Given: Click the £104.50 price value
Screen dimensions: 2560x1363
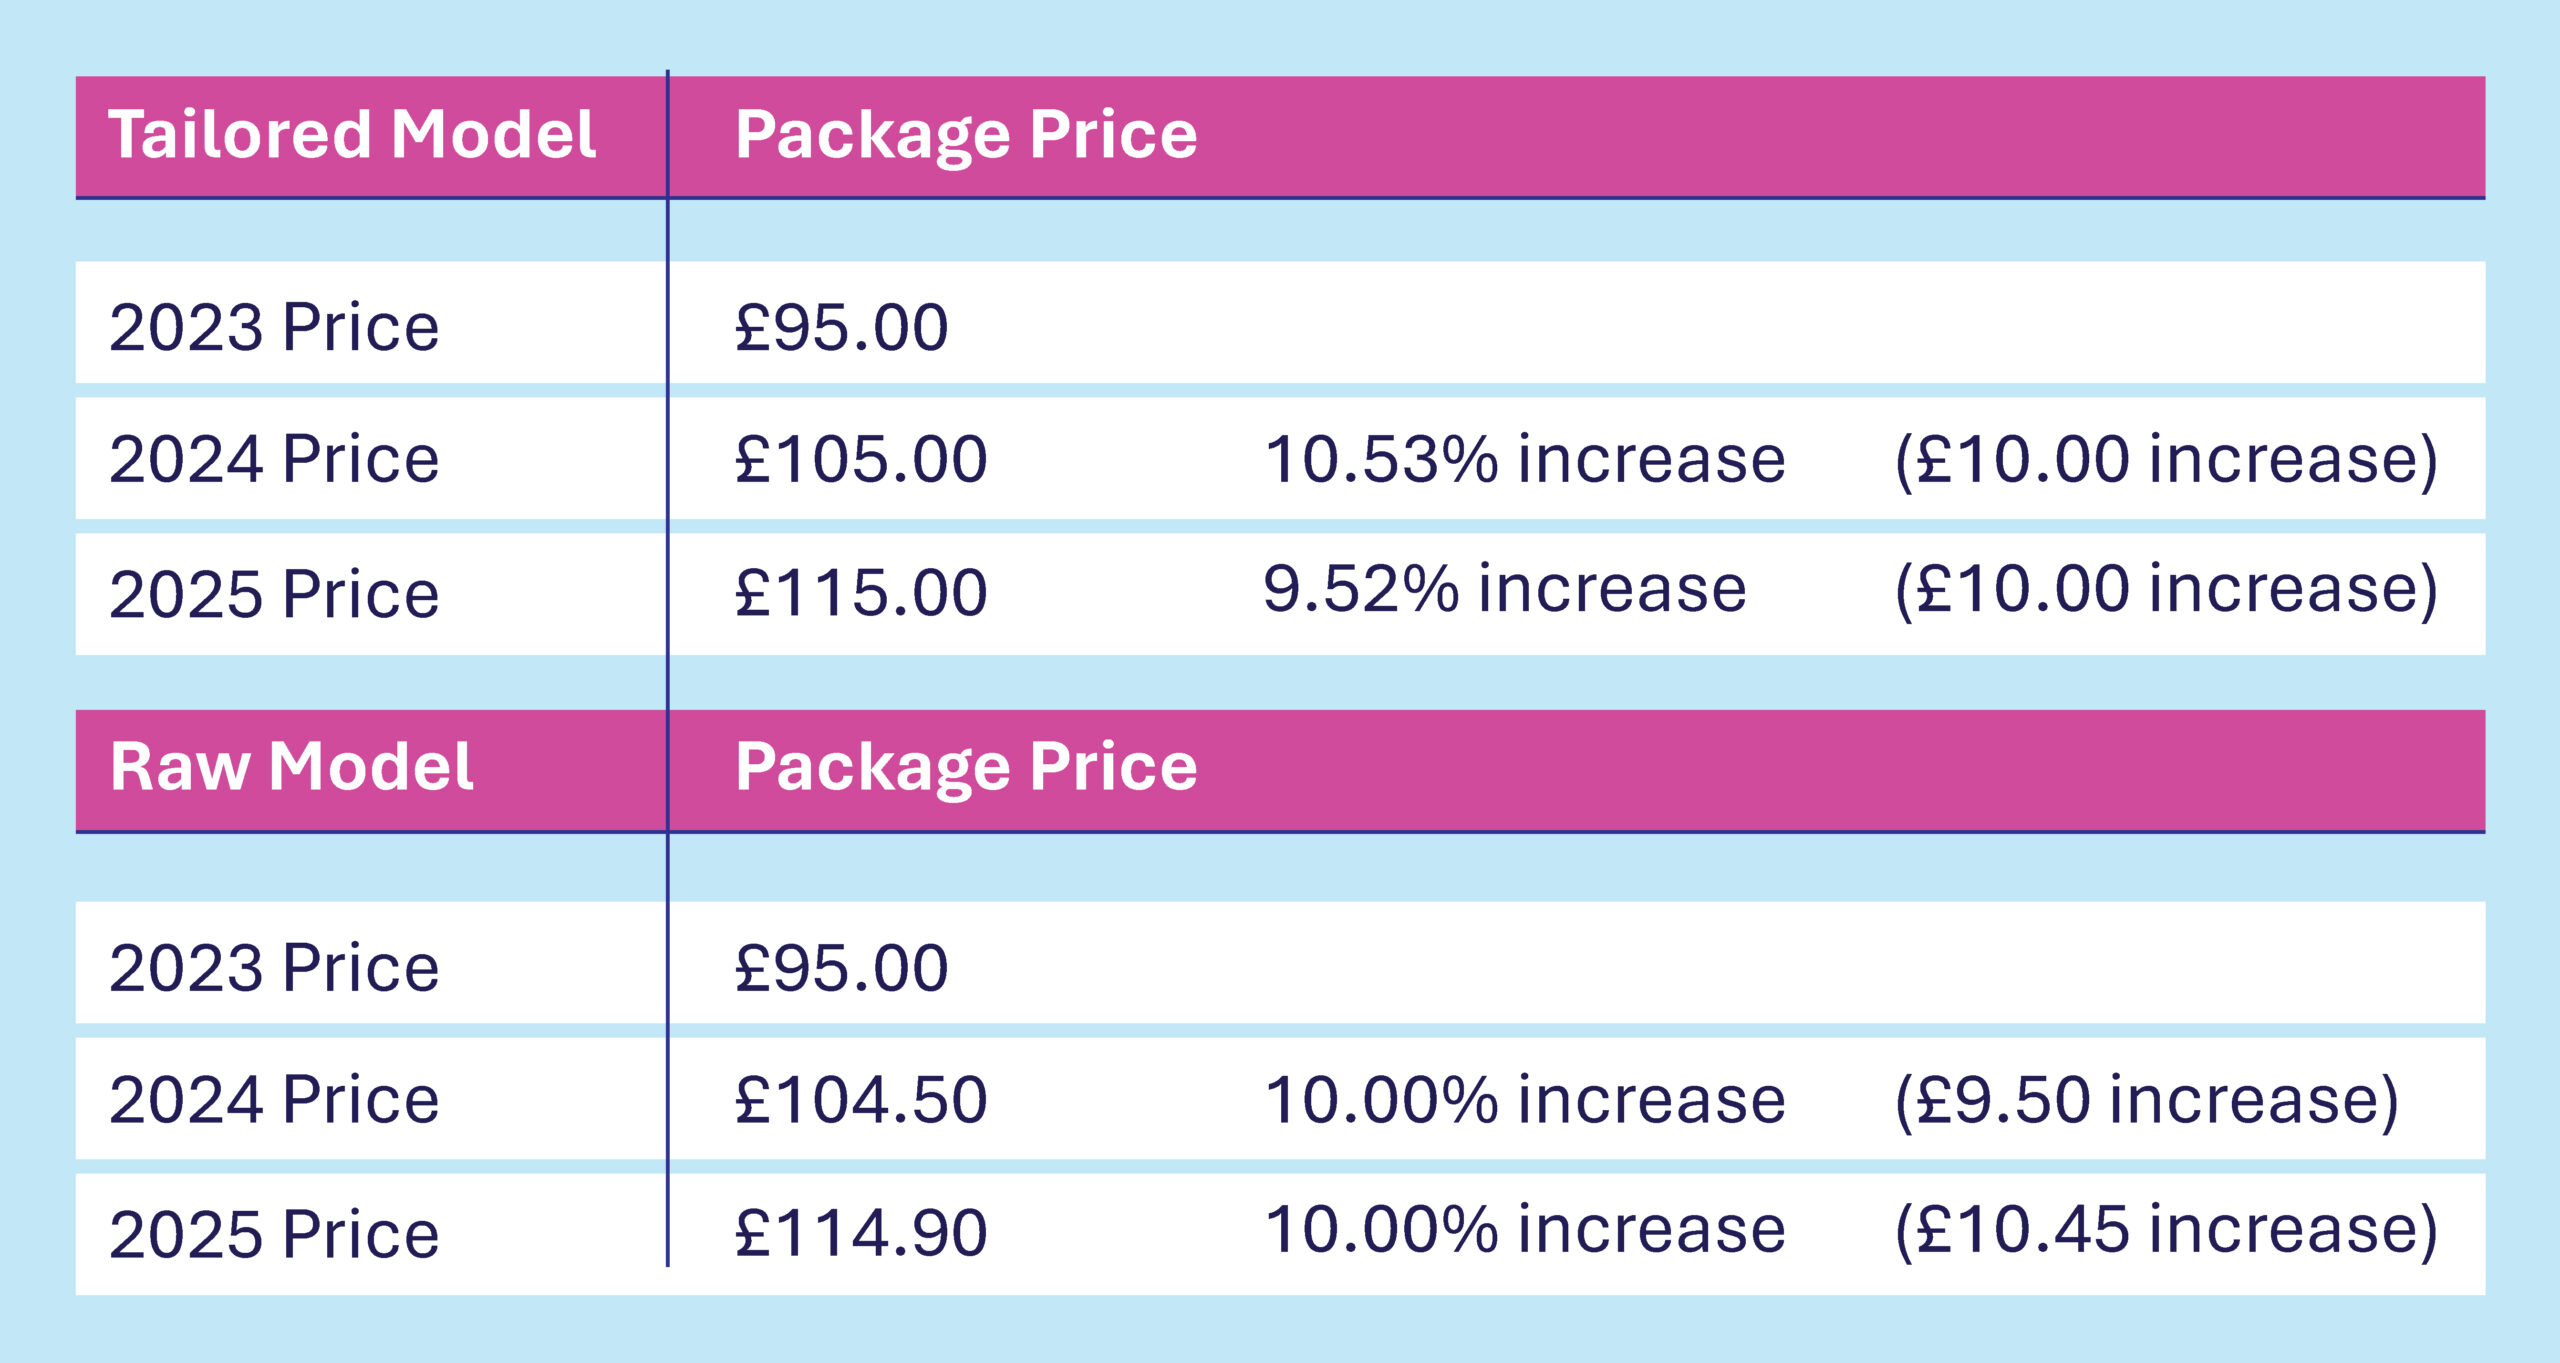Looking at the screenshot, I should 861,1100.
